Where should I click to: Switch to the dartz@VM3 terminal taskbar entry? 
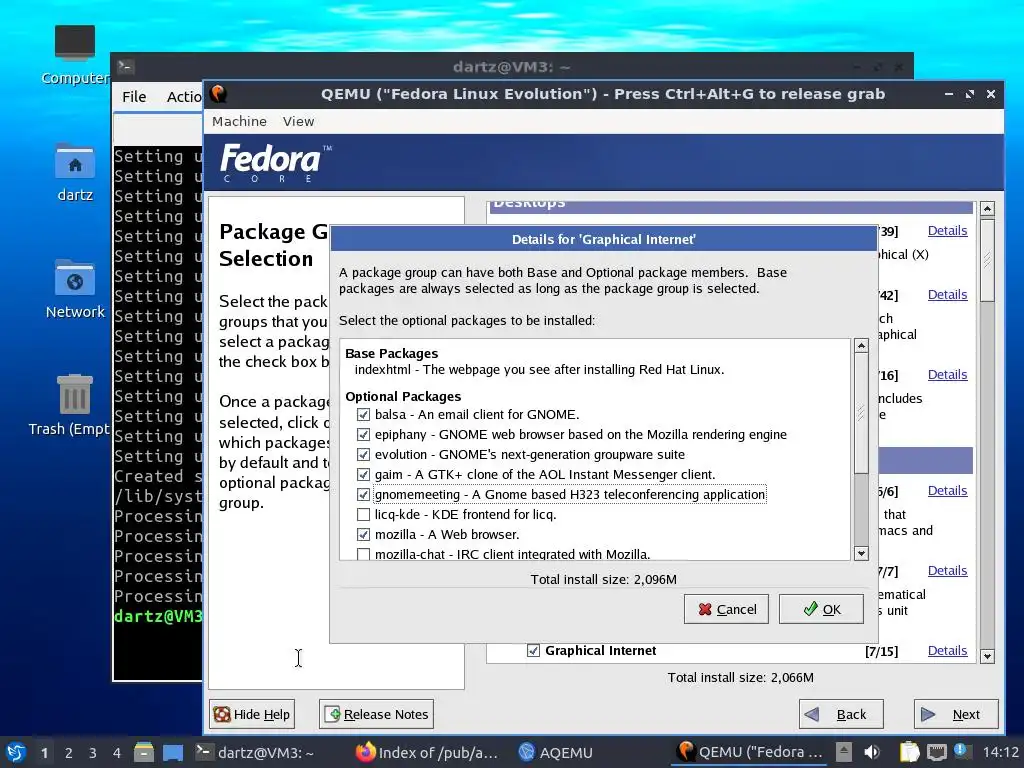point(256,752)
